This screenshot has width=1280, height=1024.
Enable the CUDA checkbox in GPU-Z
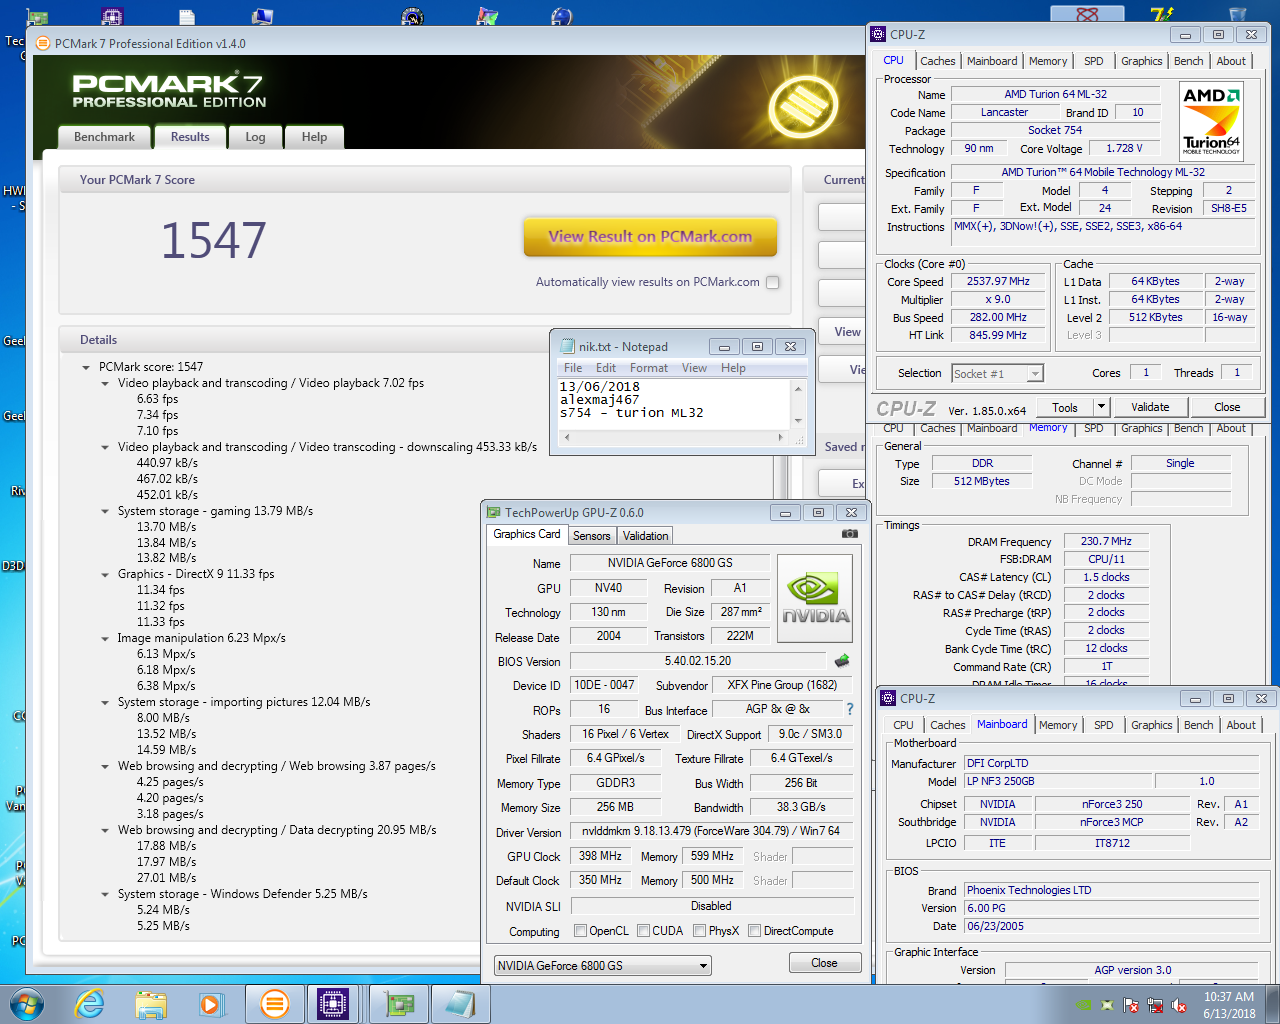tap(644, 931)
